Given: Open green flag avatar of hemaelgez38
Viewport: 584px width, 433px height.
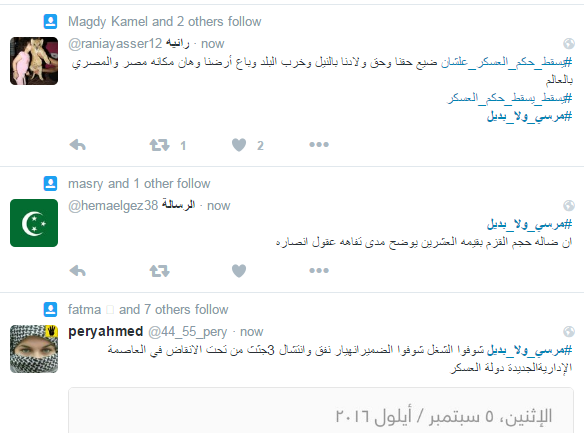Looking at the screenshot, I should [34, 223].
